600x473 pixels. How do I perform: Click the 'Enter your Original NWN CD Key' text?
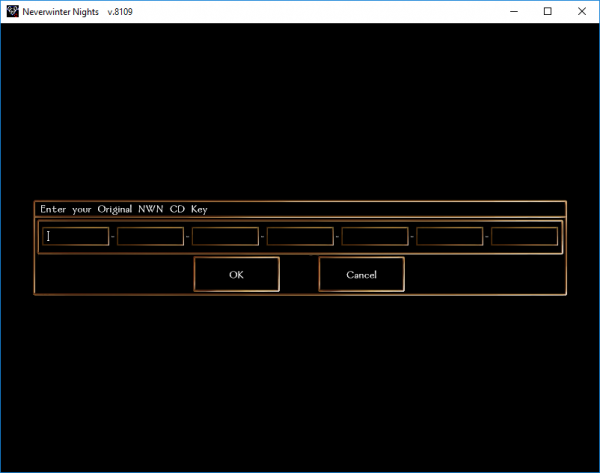coord(124,209)
